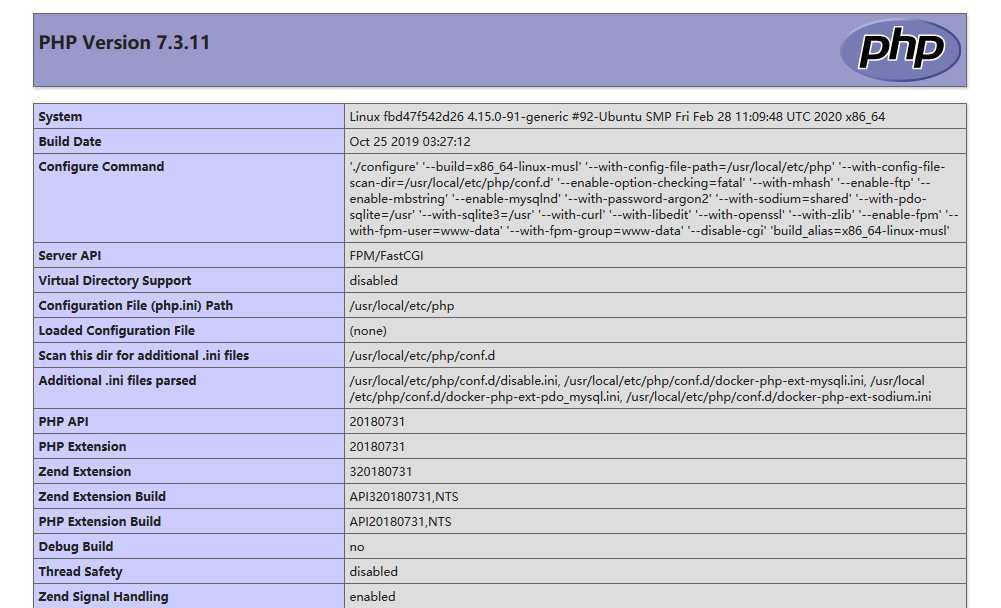Image resolution: width=1001 pixels, height=608 pixels.
Task: Click the PHP logo in the header
Action: (900, 49)
